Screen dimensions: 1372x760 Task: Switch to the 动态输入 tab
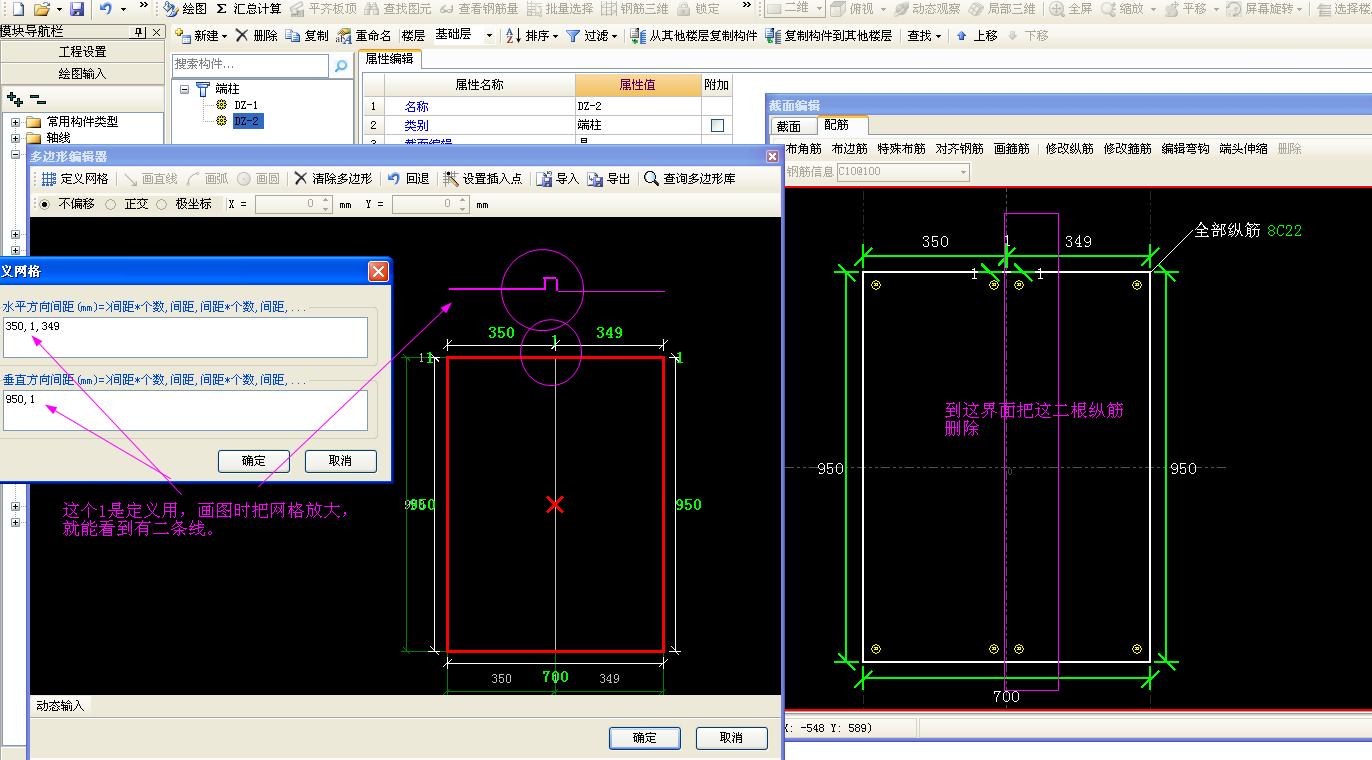pyautogui.click(x=61, y=706)
